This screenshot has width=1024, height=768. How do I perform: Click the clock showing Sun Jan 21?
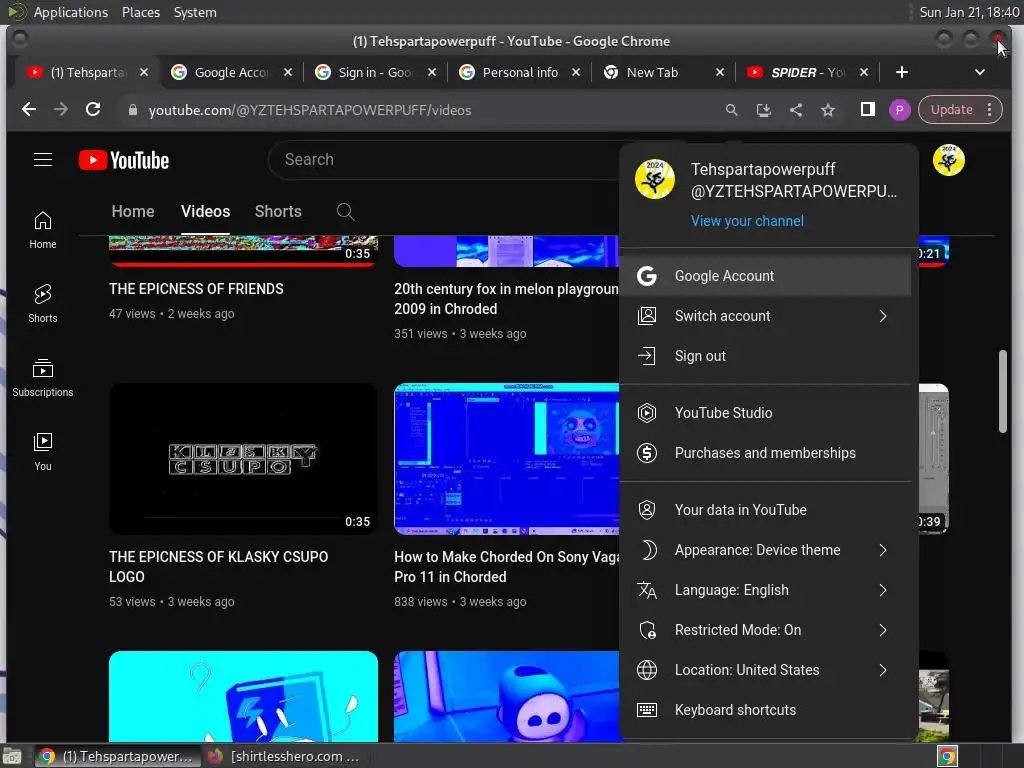969,12
